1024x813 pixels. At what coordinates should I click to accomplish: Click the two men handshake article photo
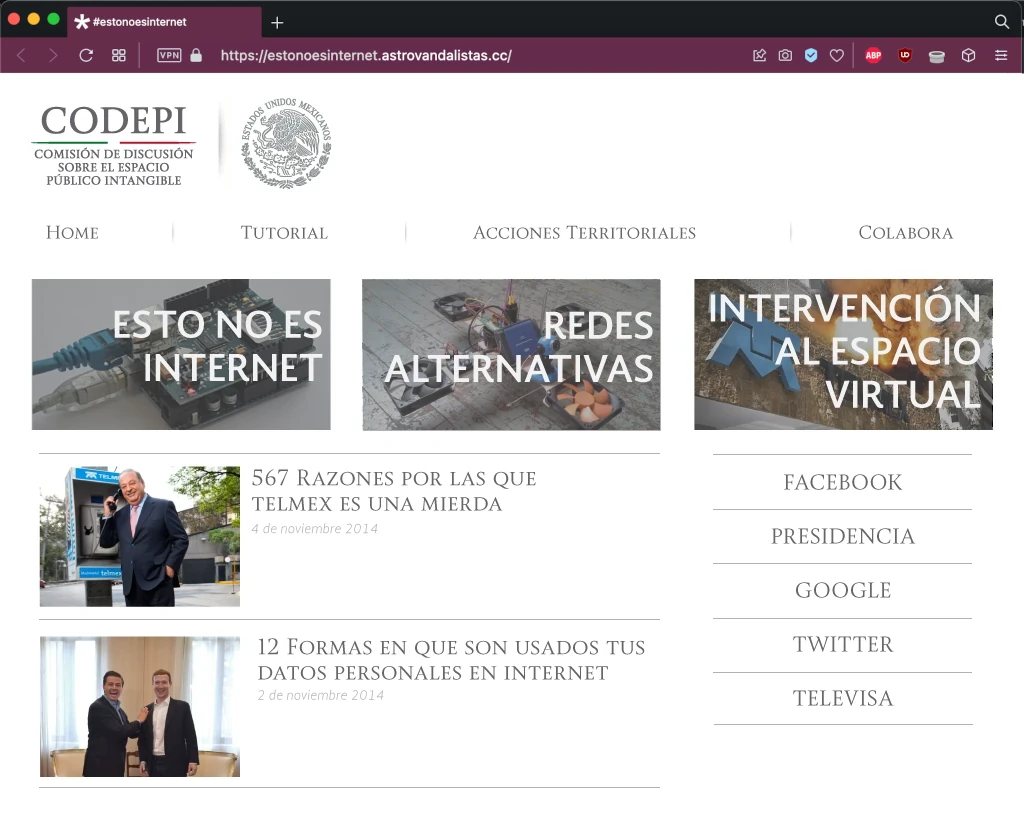(140, 707)
